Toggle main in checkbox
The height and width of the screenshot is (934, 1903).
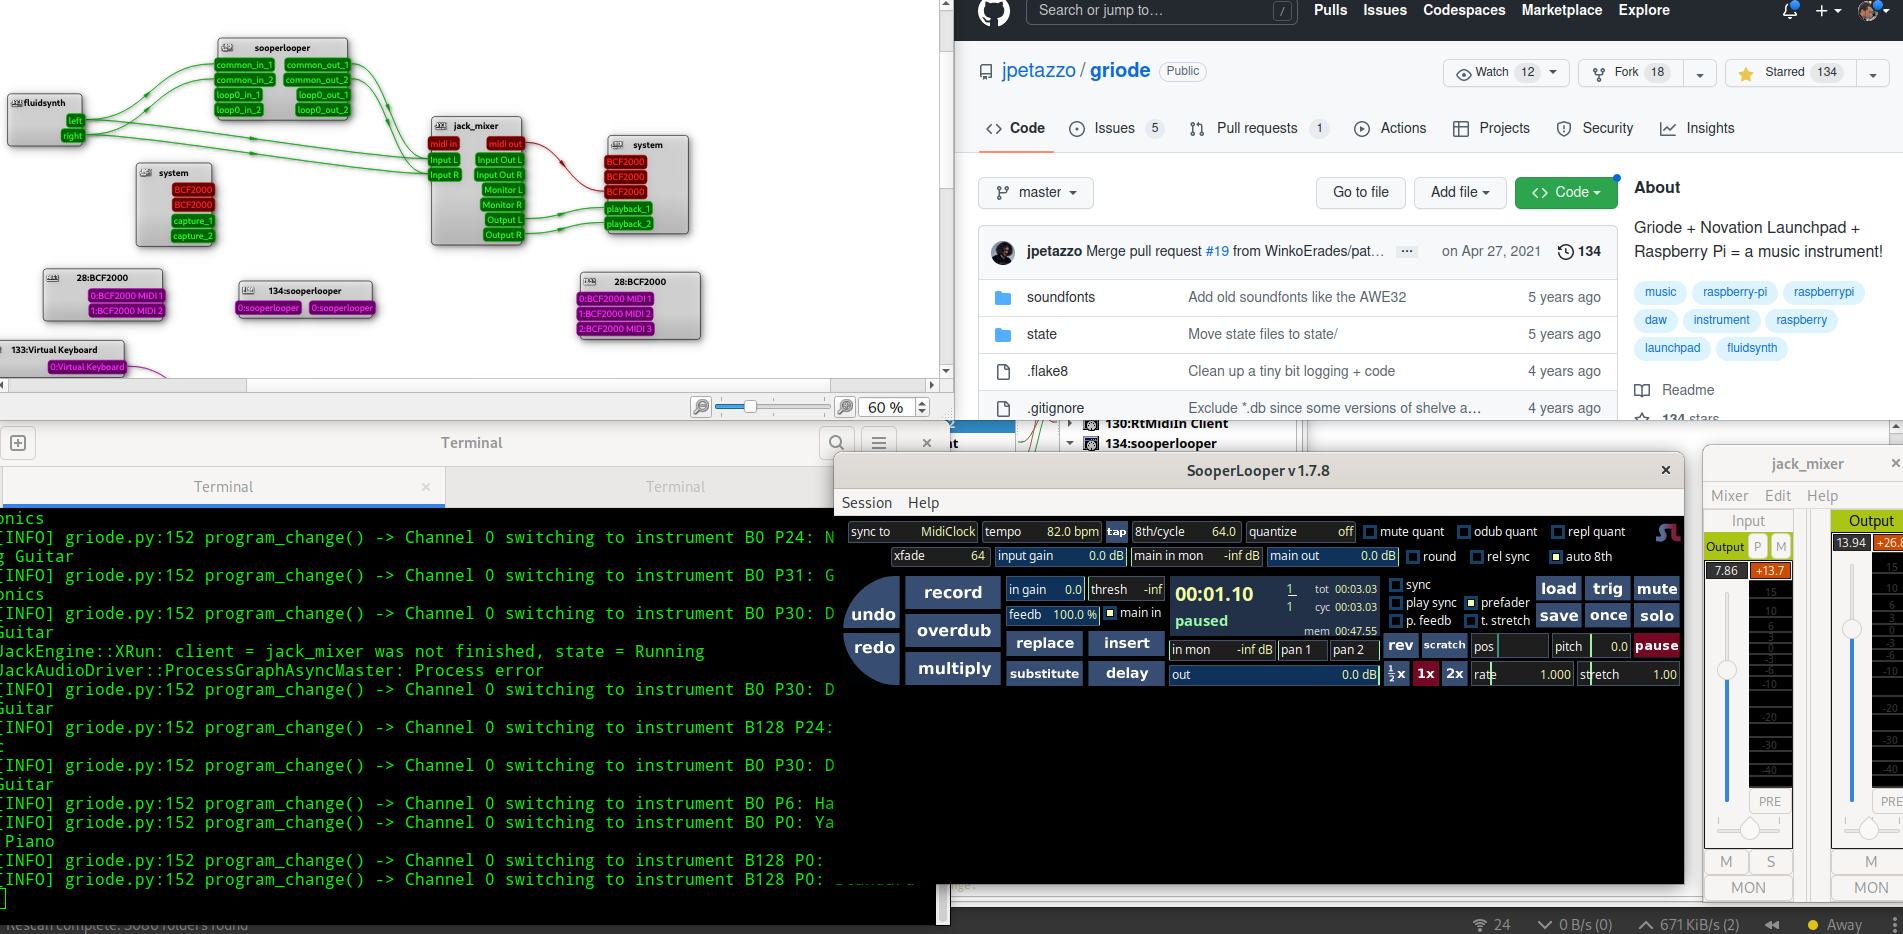(x=1110, y=613)
